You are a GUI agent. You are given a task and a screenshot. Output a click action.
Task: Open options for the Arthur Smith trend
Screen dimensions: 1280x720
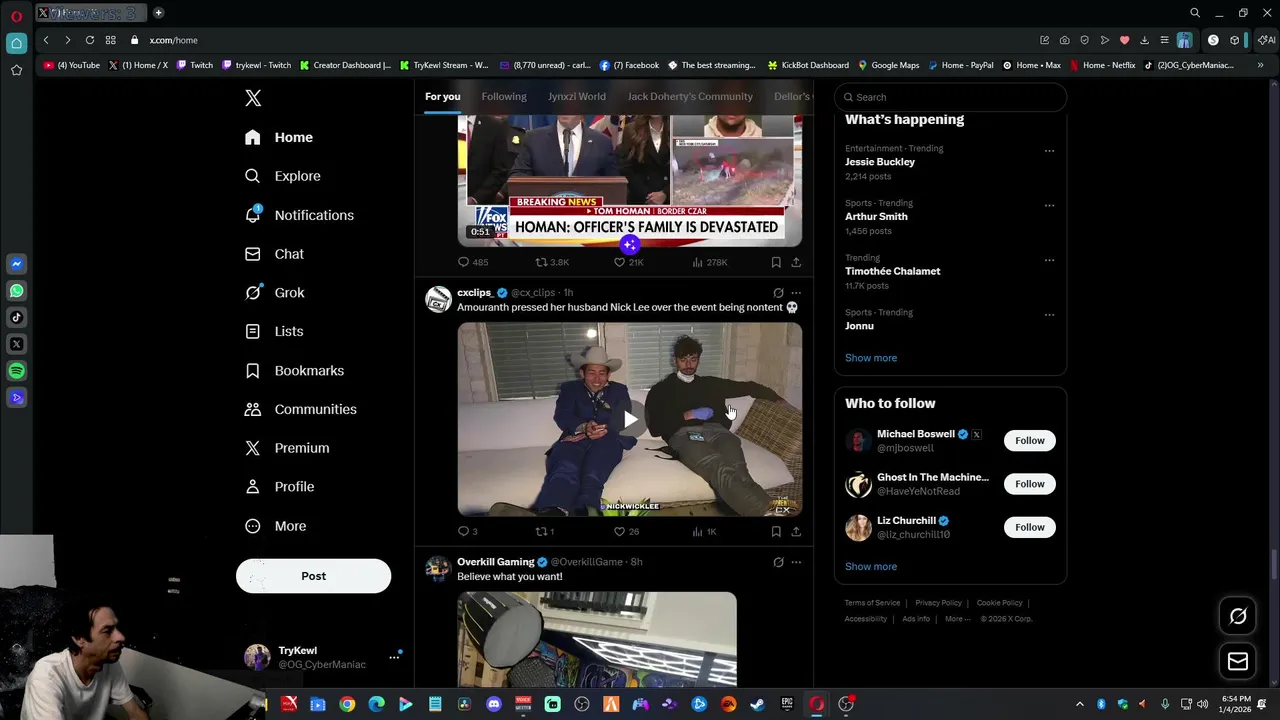coord(1049,206)
